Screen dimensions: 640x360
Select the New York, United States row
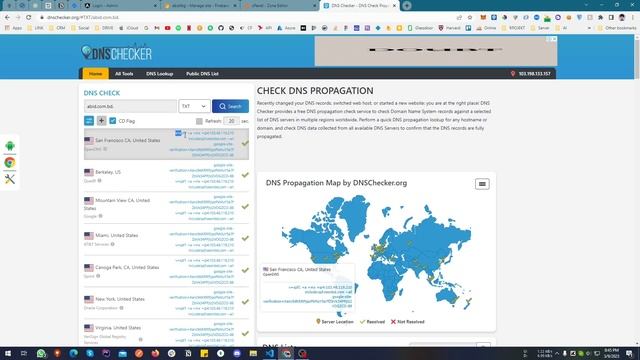166,303
